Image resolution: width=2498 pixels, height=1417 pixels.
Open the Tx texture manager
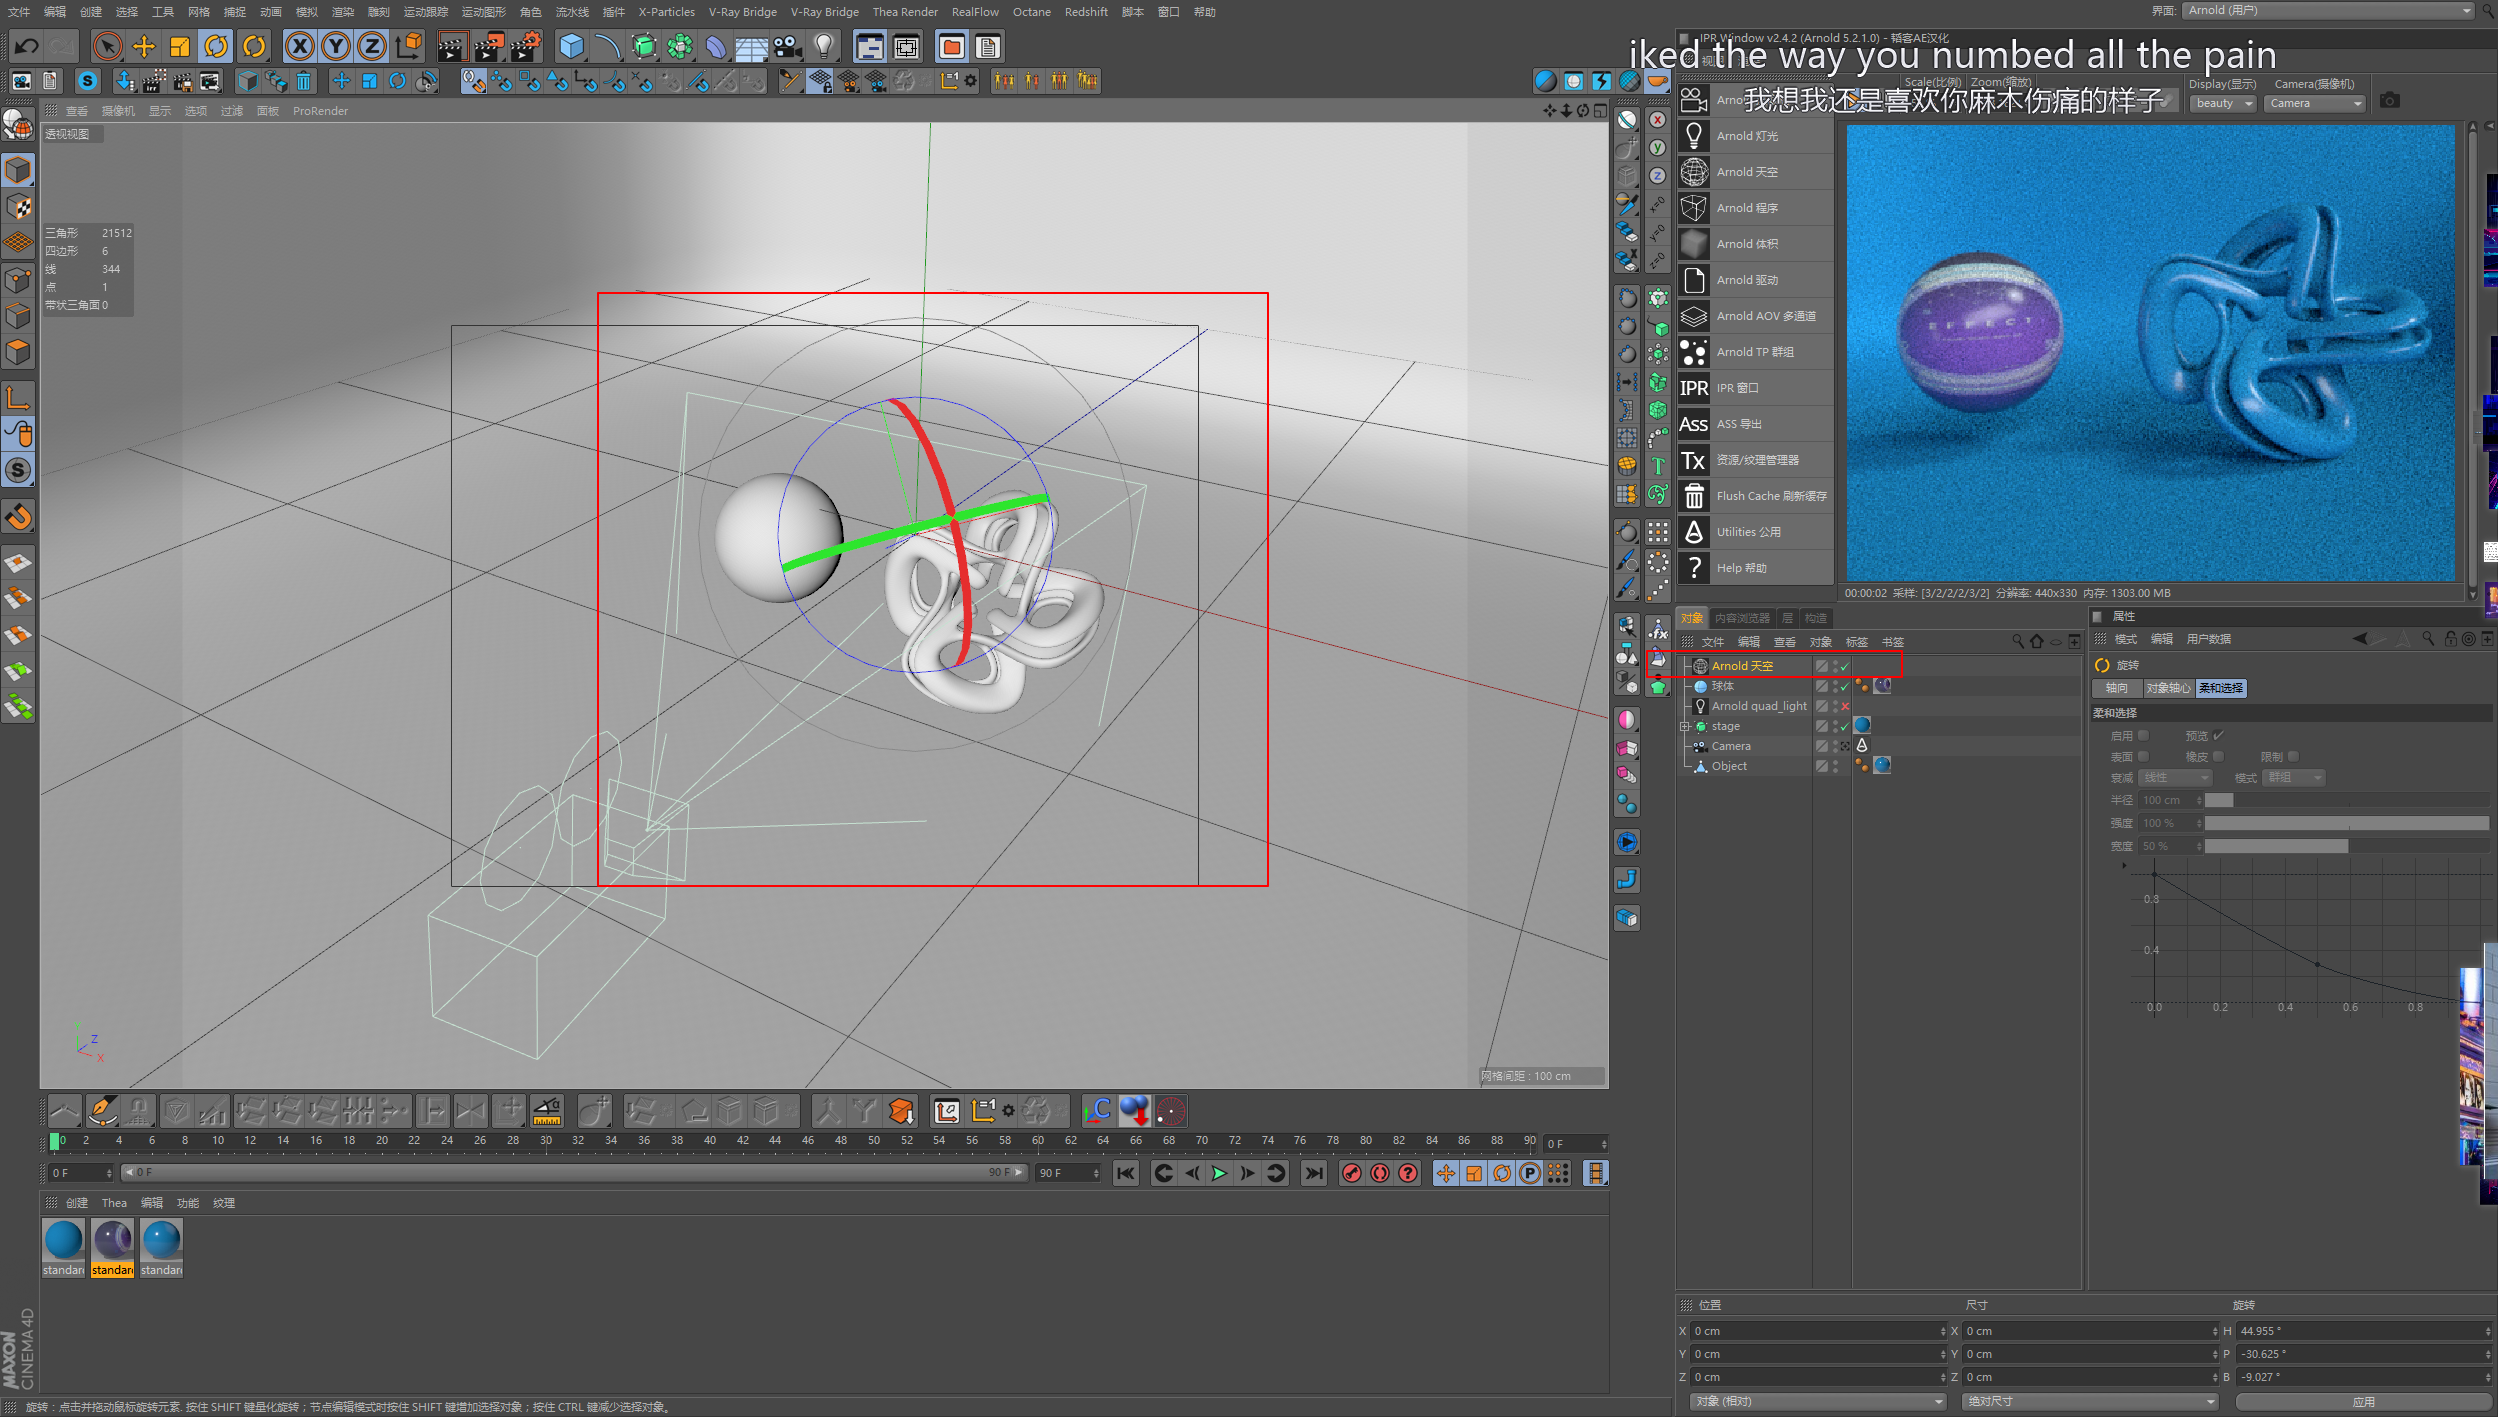[x=1694, y=460]
